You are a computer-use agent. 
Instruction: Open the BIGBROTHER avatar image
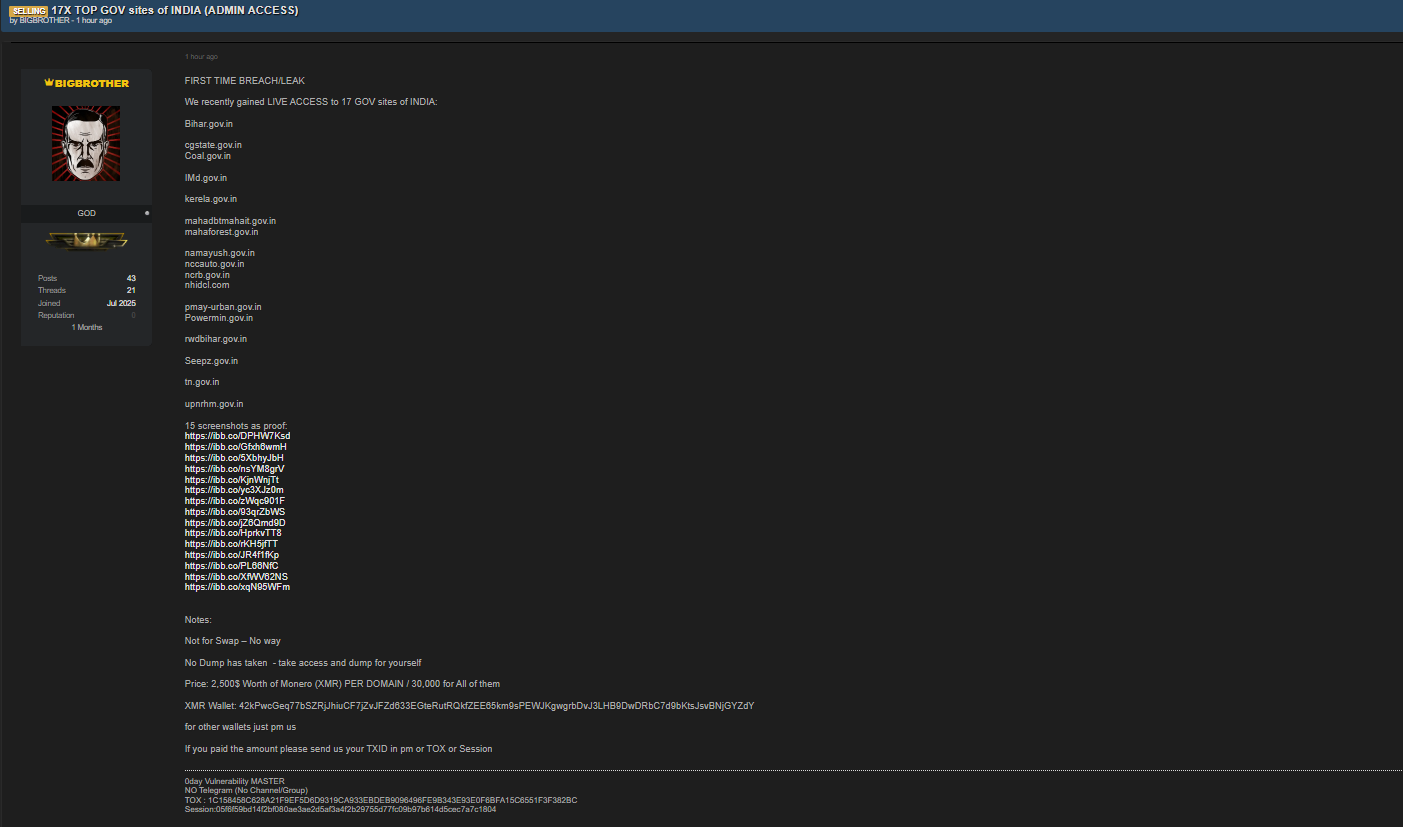pyautogui.click(x=86, y=143)
